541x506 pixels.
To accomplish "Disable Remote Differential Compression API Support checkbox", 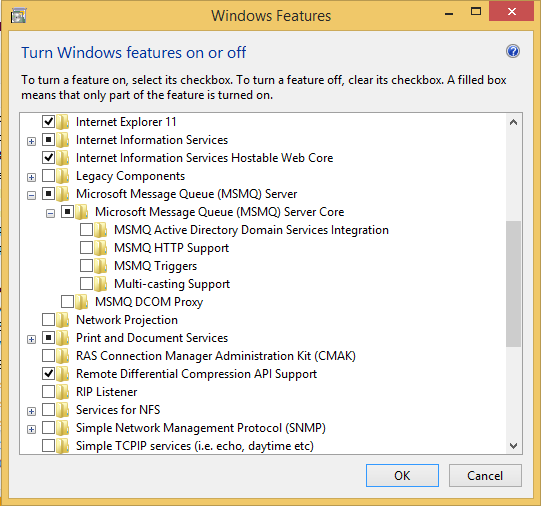I will point(48,374).
